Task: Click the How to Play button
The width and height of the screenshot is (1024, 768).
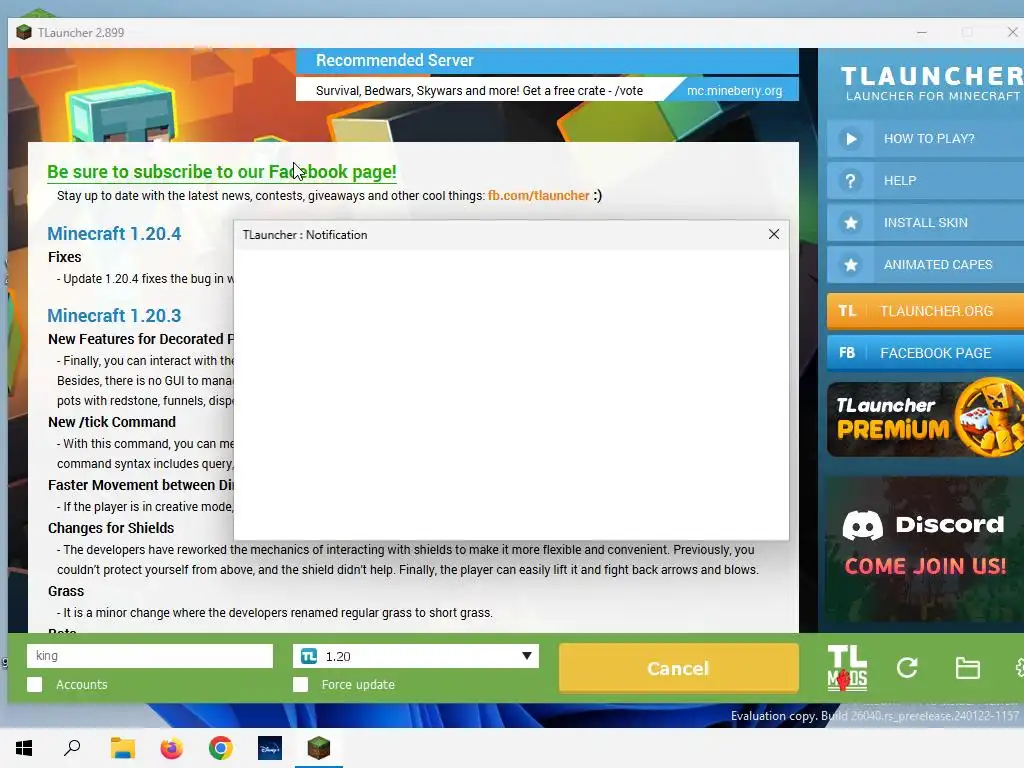Action: click(925, 138)
